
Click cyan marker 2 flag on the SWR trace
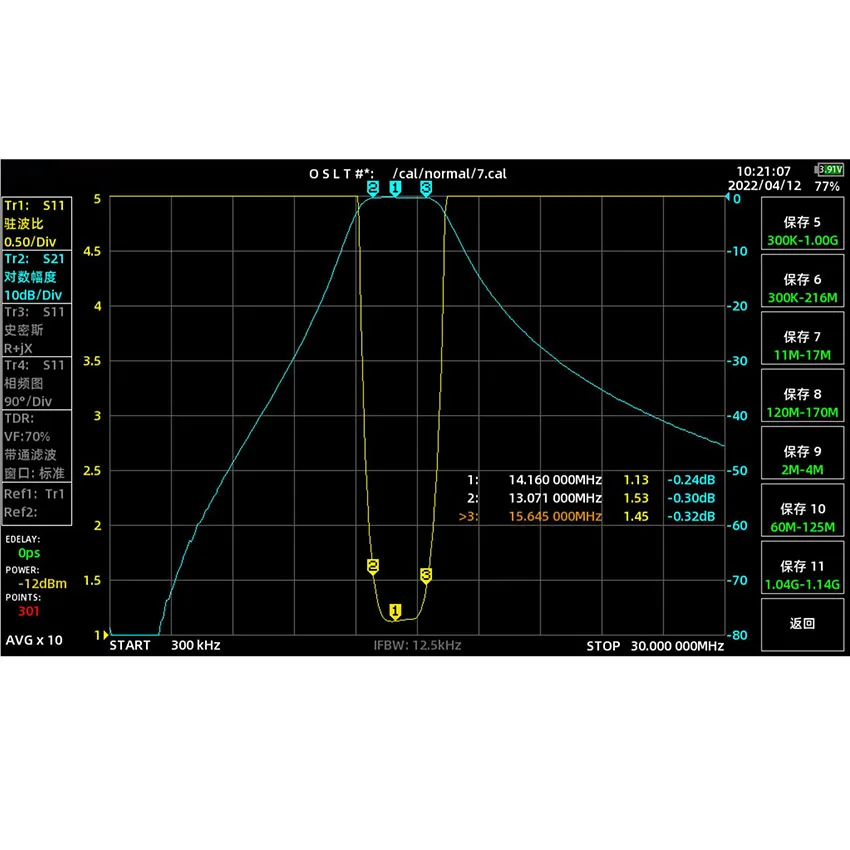click(x=373, y=188)
